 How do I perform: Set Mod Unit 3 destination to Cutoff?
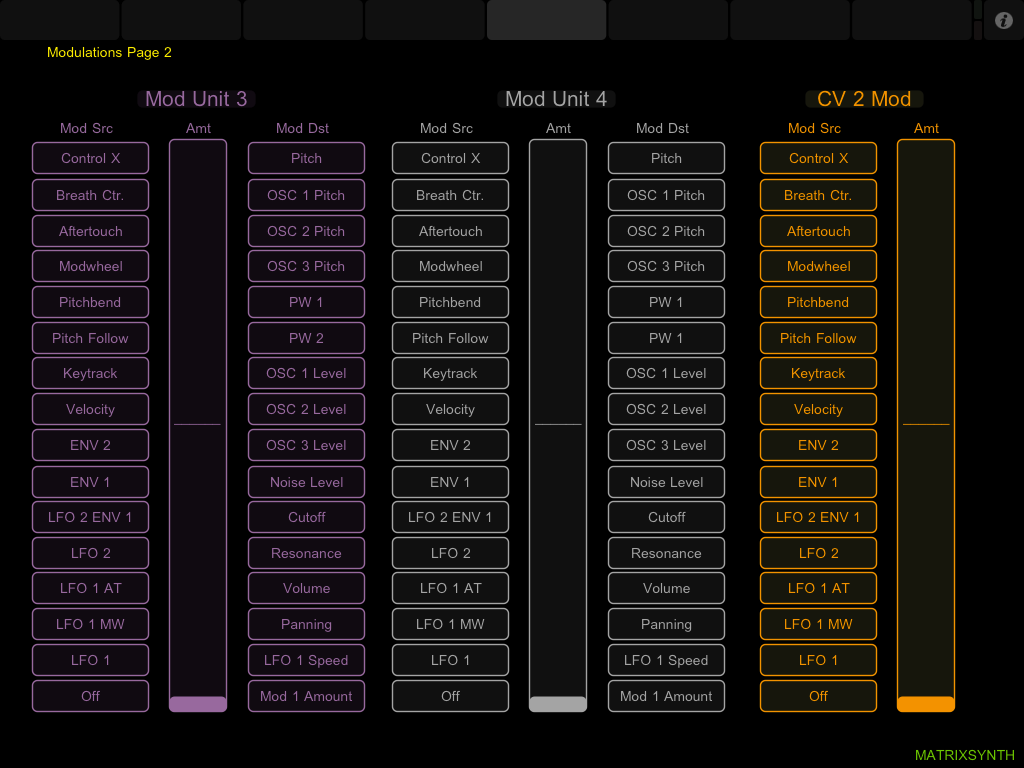[x=306, y=517]
